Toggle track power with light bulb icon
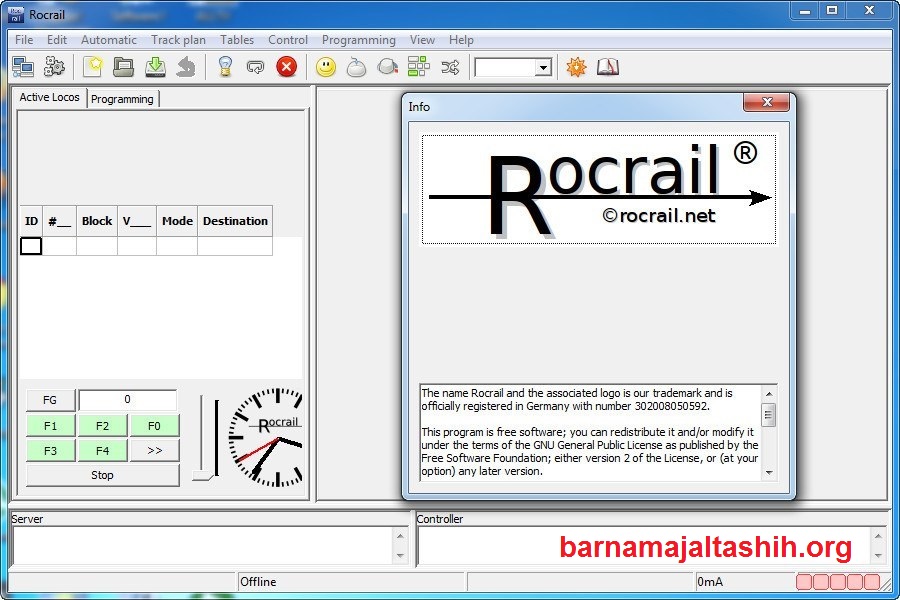Image resolution: width=900 pixels, height=600 pixels. pos(225,67)
